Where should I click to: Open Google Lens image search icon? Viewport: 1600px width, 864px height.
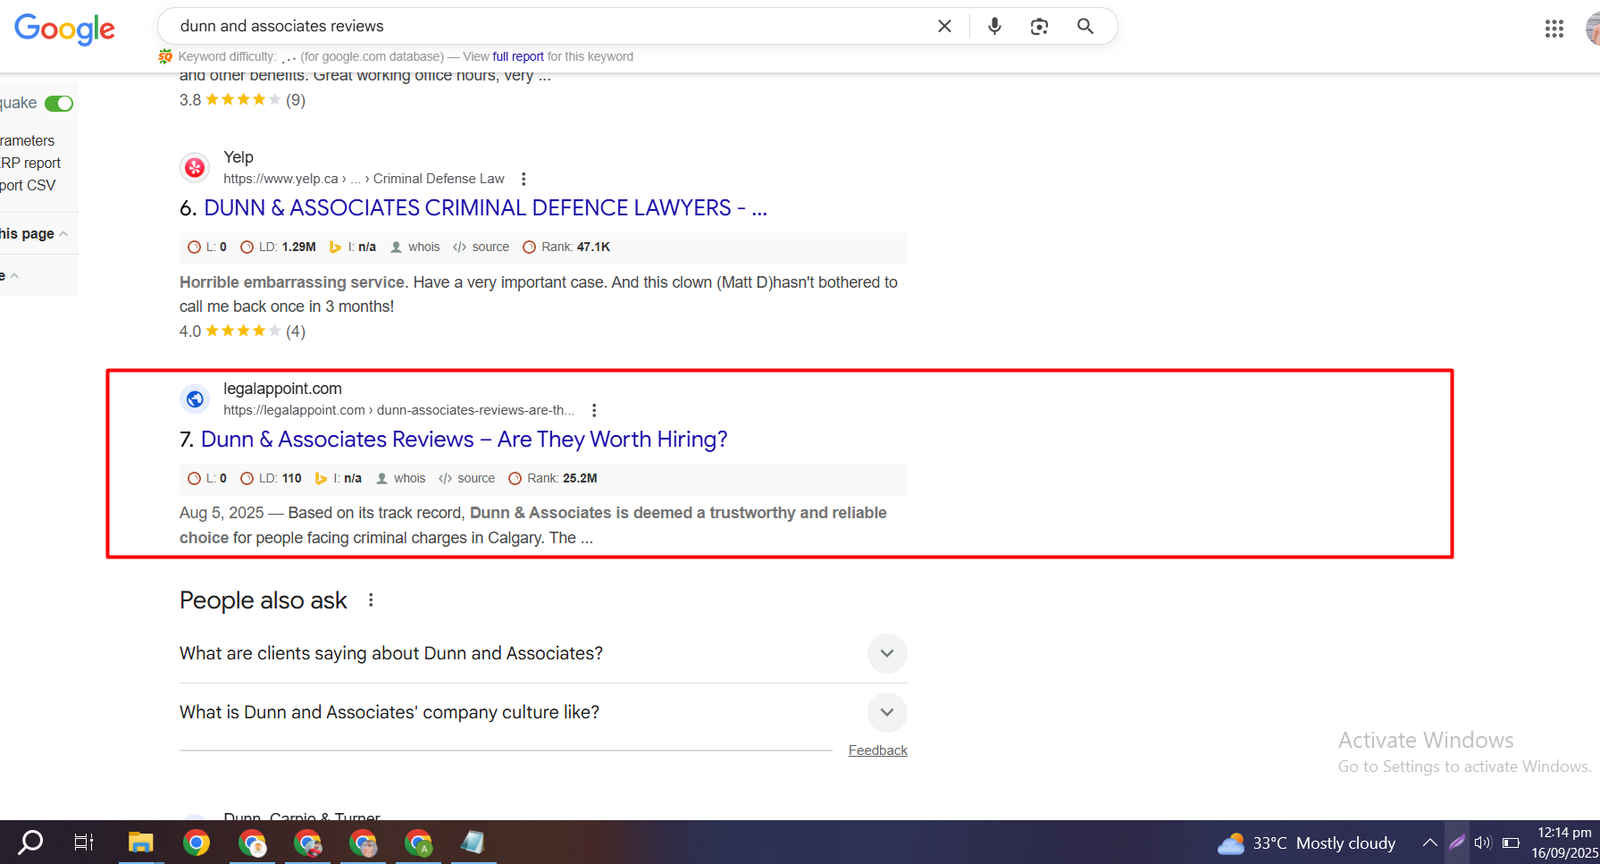[1039, 26]
